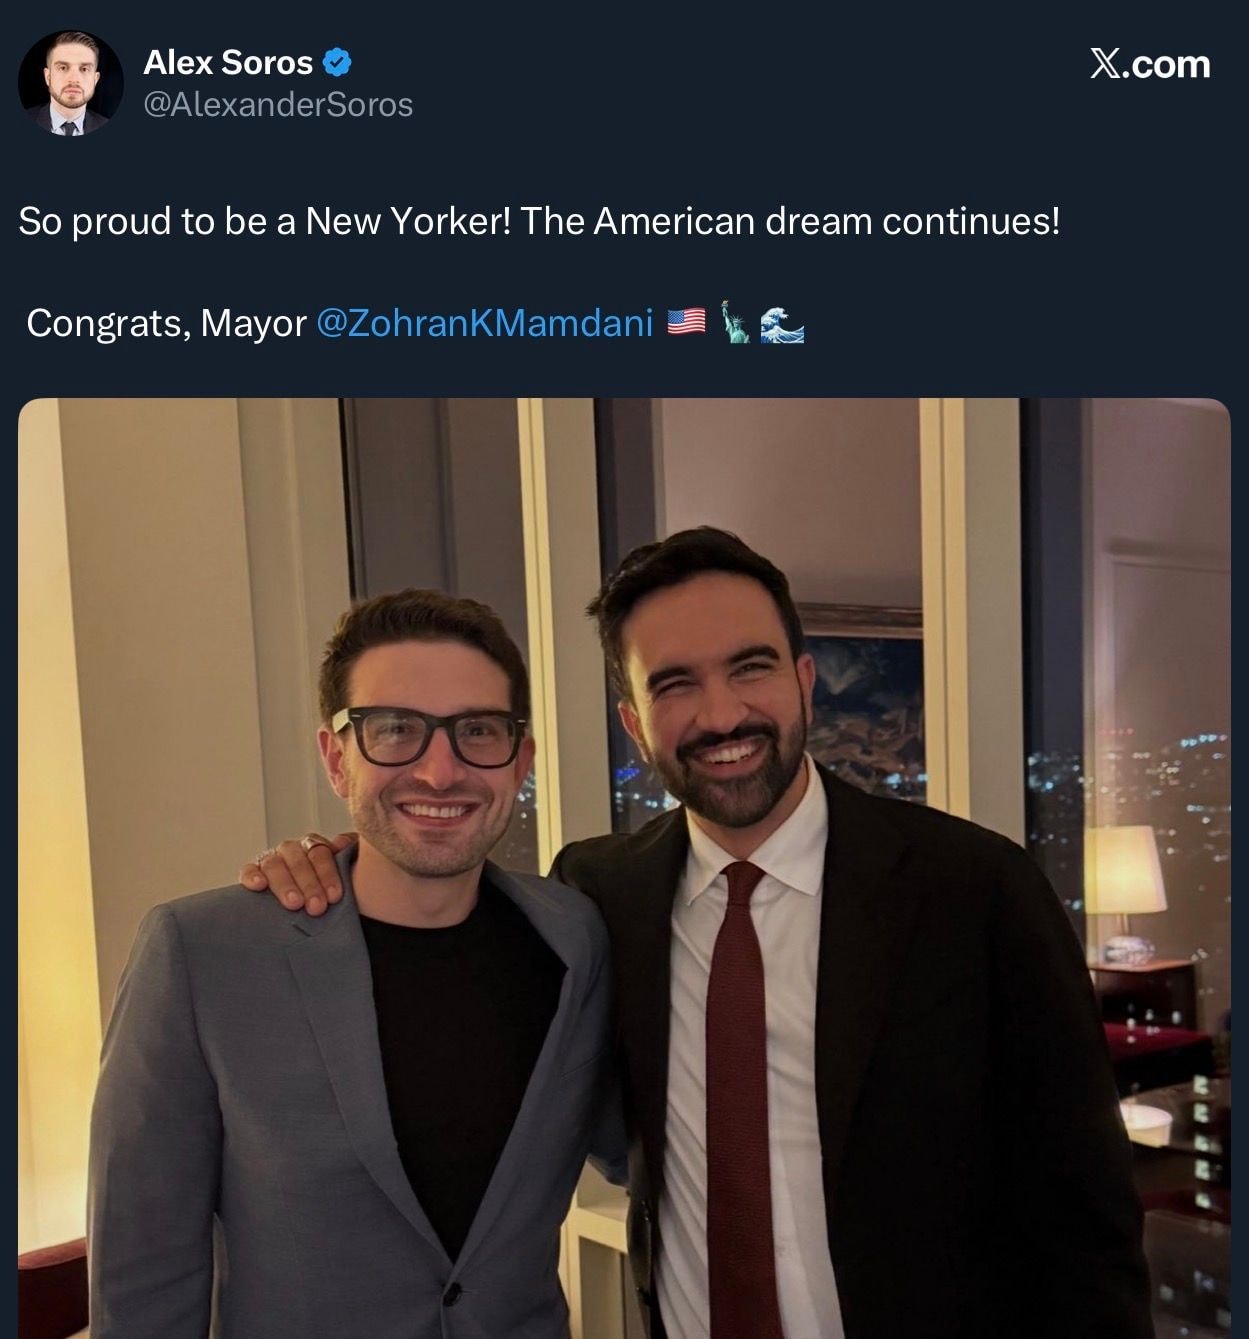Click the X.com logo watermark
1249x1339 pixels.
[x=1149, y=64]
